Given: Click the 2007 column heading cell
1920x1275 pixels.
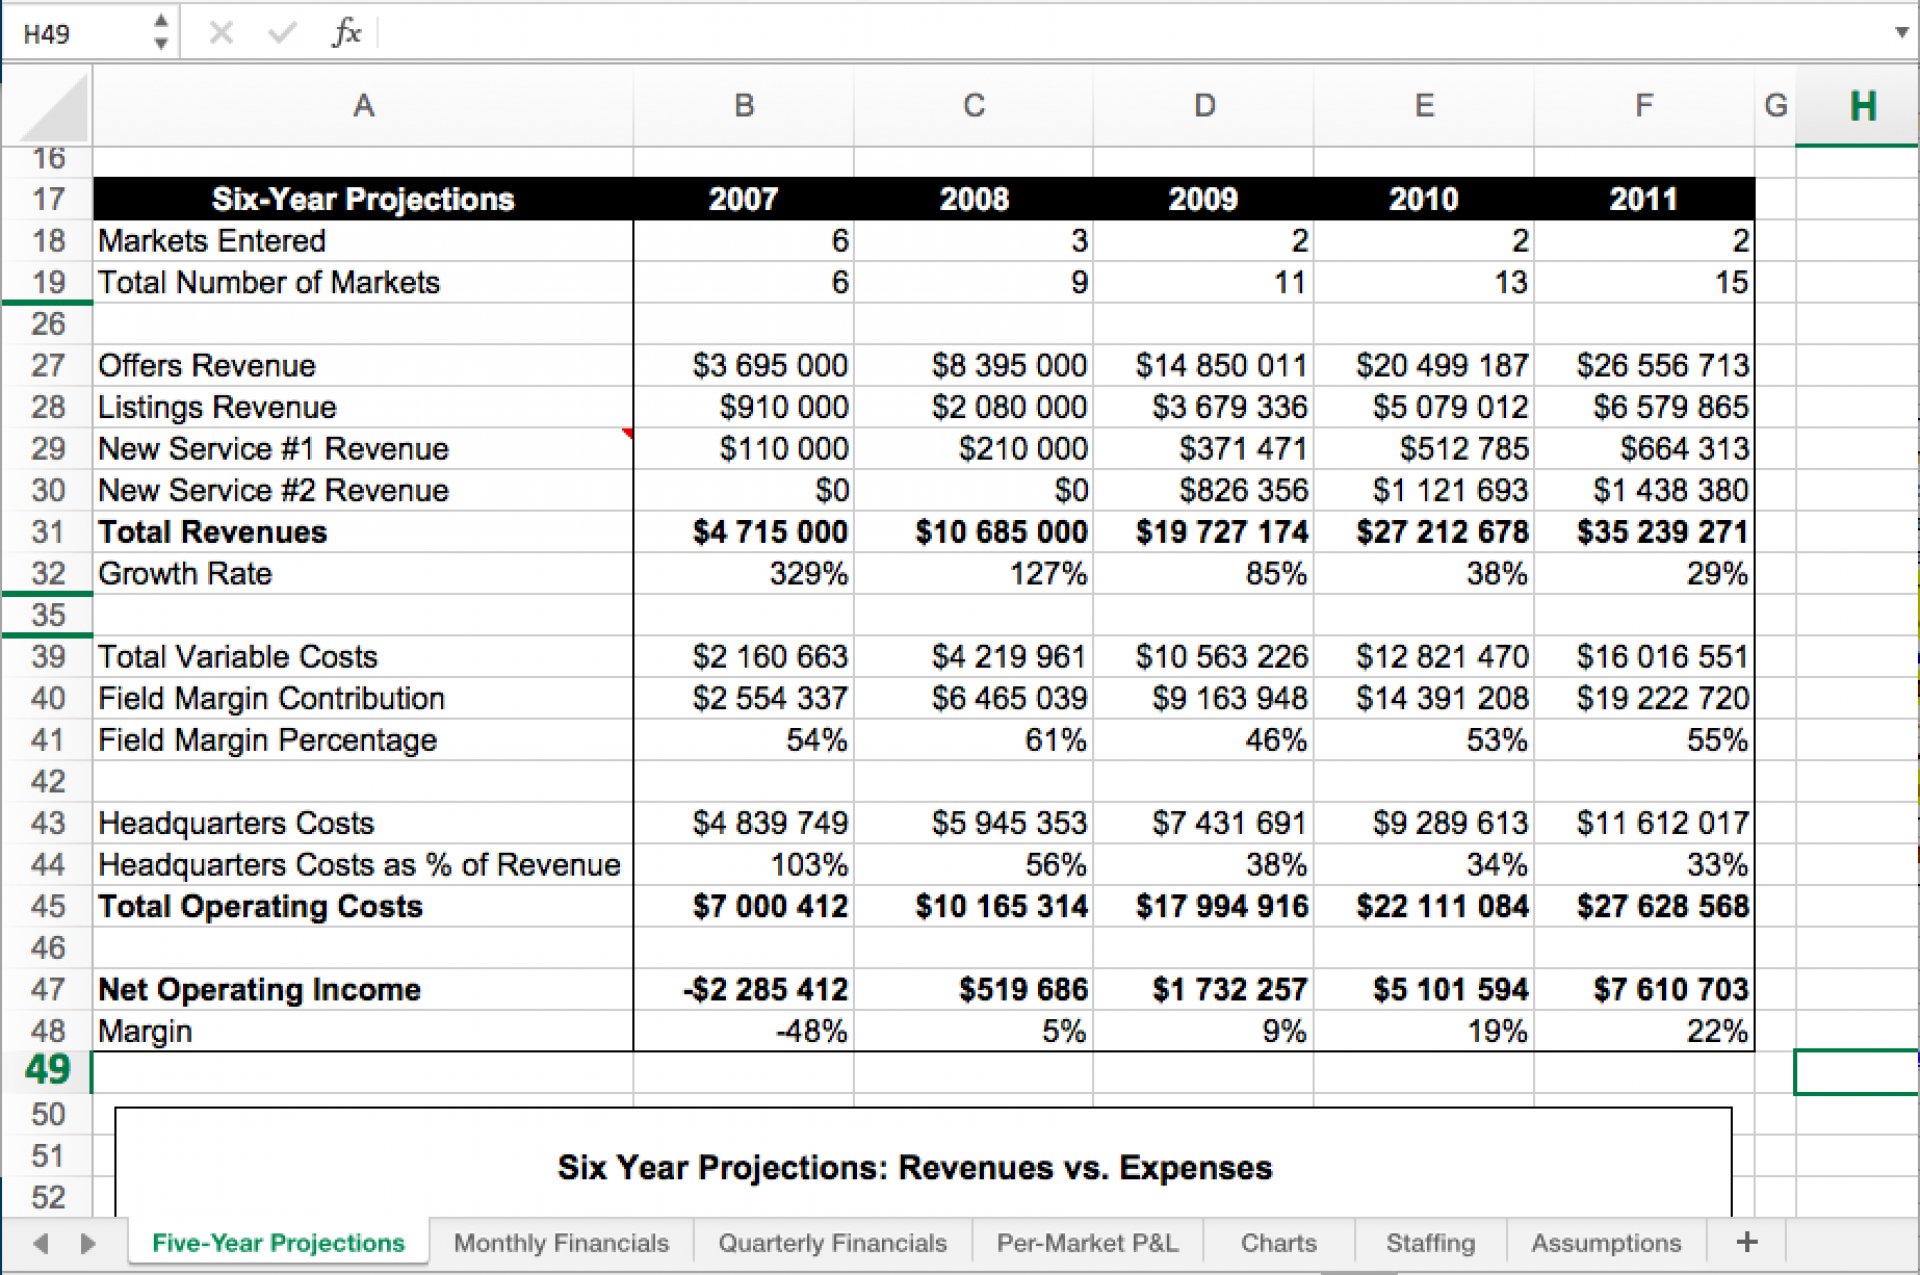Looking at the screenshot, I should 744,199.
